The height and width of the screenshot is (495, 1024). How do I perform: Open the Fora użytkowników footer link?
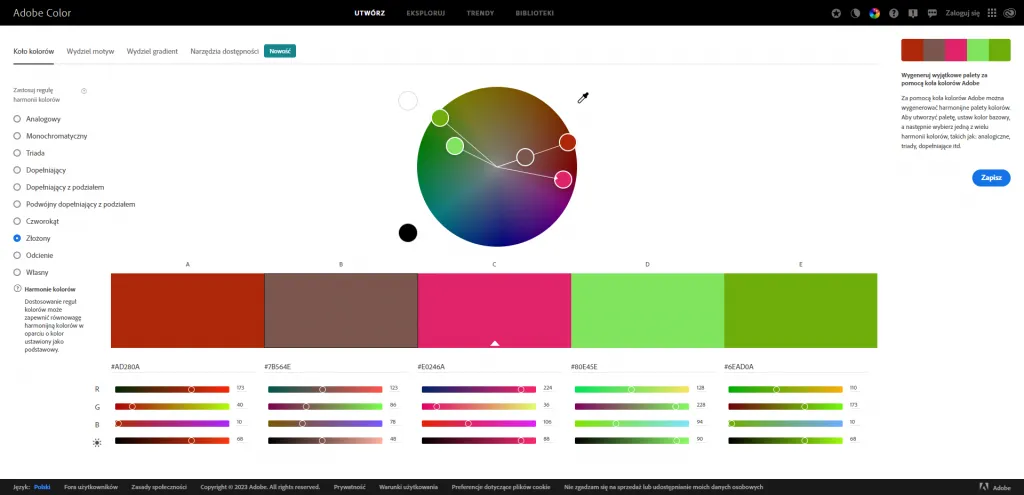point(91,487)
